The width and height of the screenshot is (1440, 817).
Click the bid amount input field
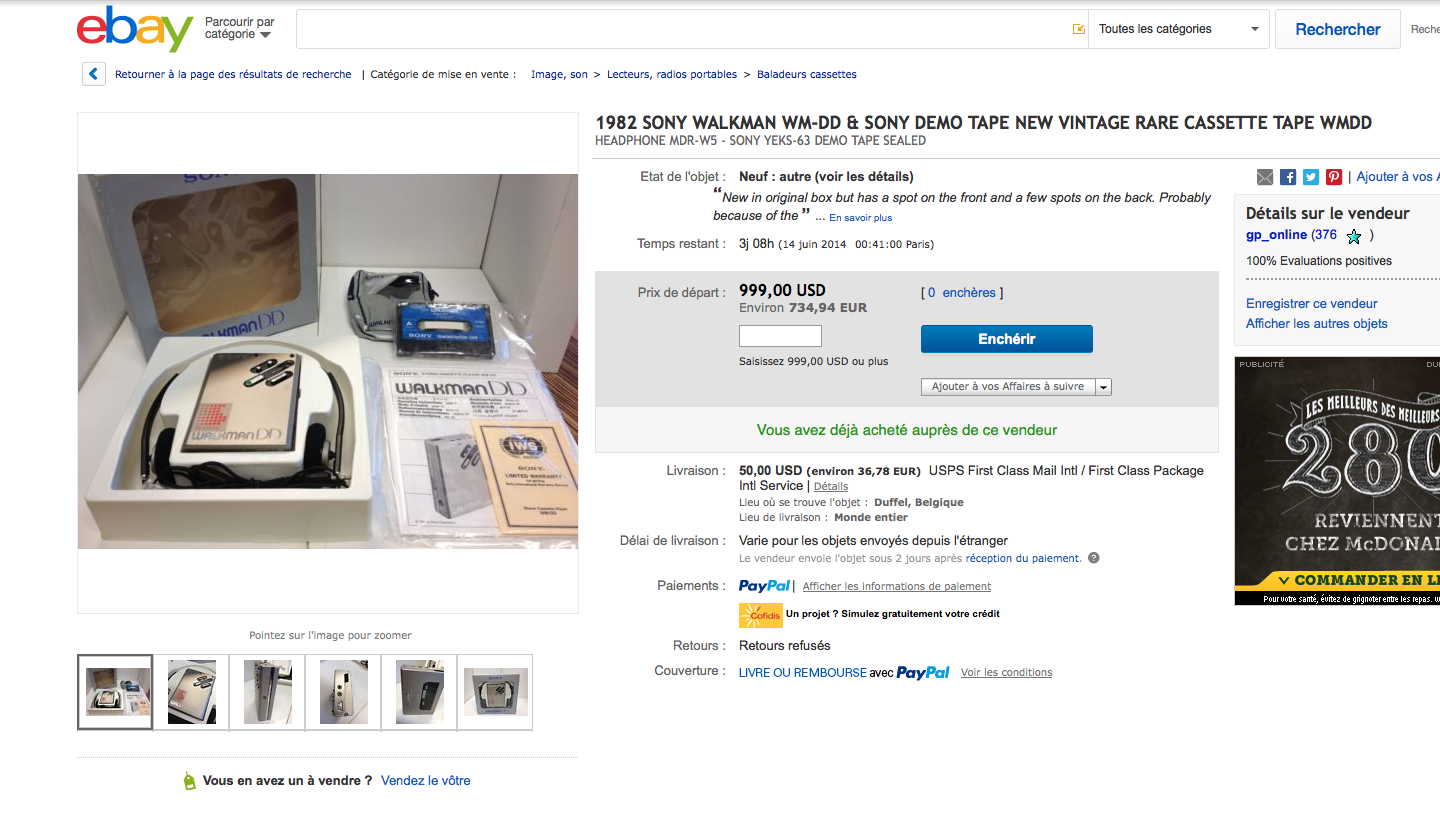[x=780, y=336]
